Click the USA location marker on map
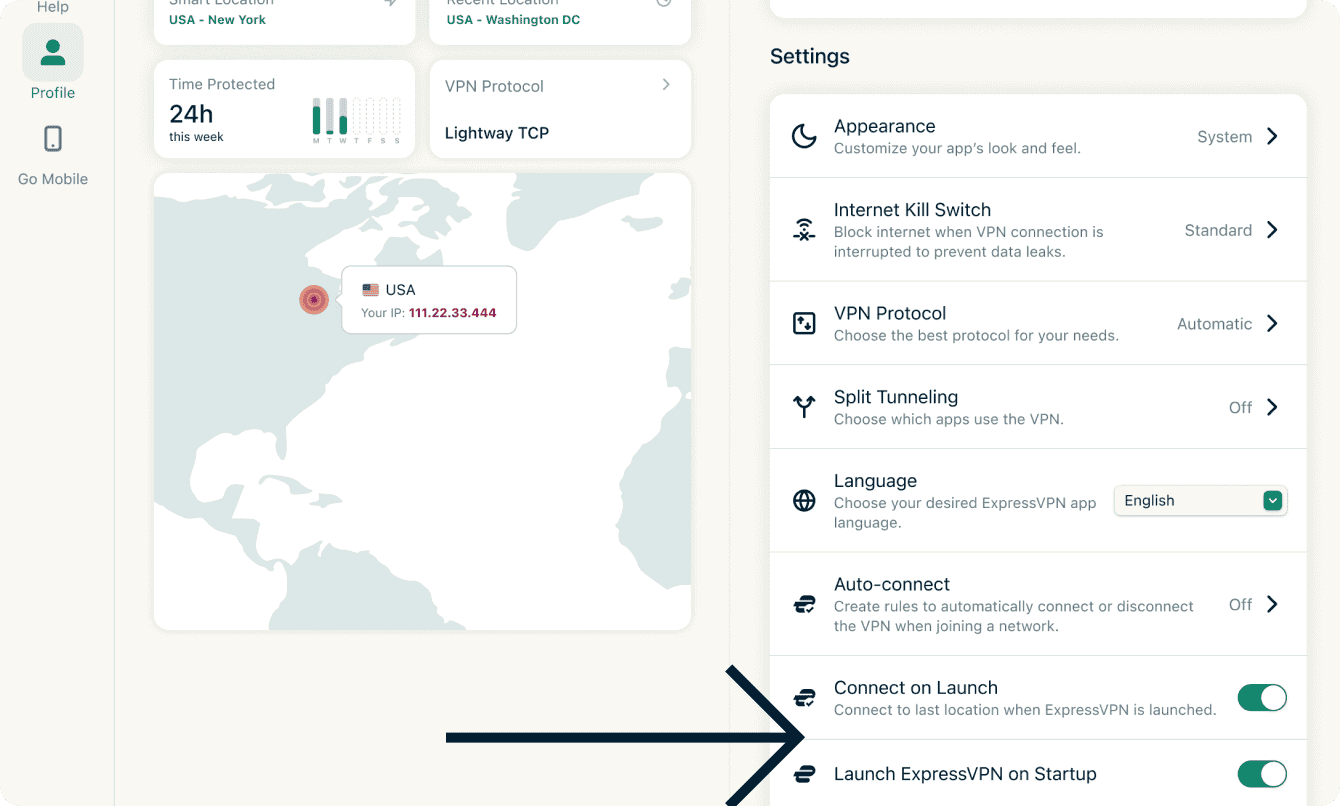The image size is (1340, 806). (x=314, y=300)
